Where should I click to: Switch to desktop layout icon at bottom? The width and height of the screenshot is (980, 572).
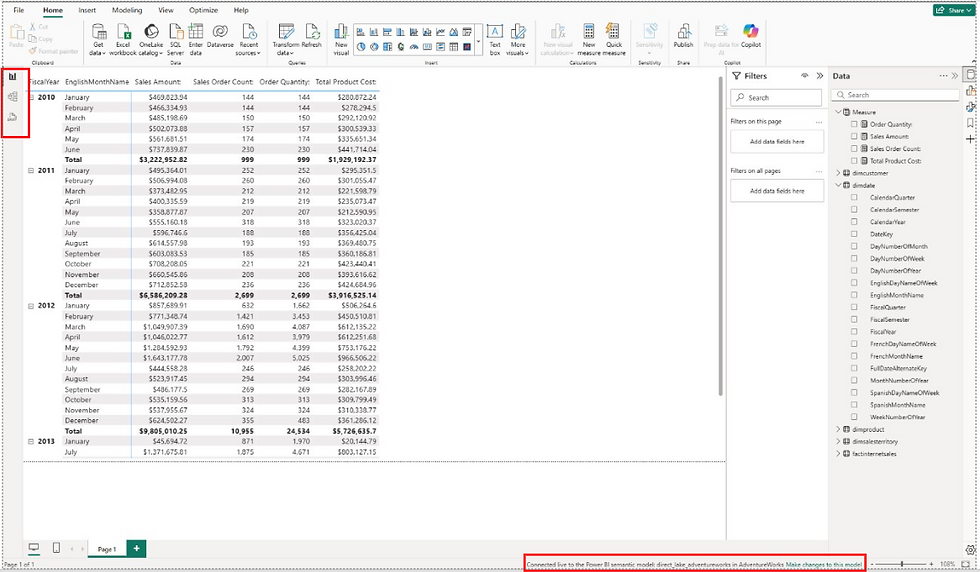(x=34, y=548)
